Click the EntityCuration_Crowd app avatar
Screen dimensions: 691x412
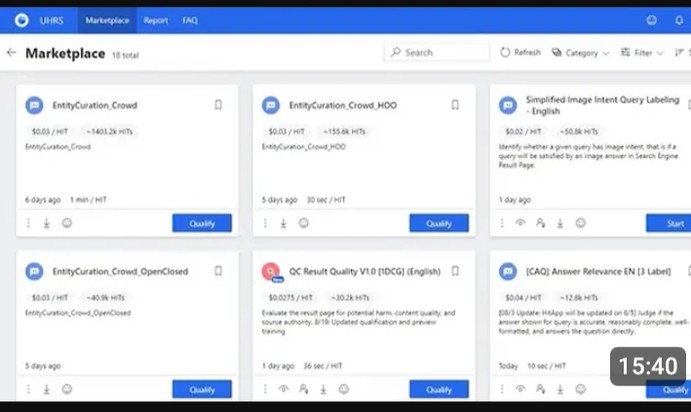[34, 105]
